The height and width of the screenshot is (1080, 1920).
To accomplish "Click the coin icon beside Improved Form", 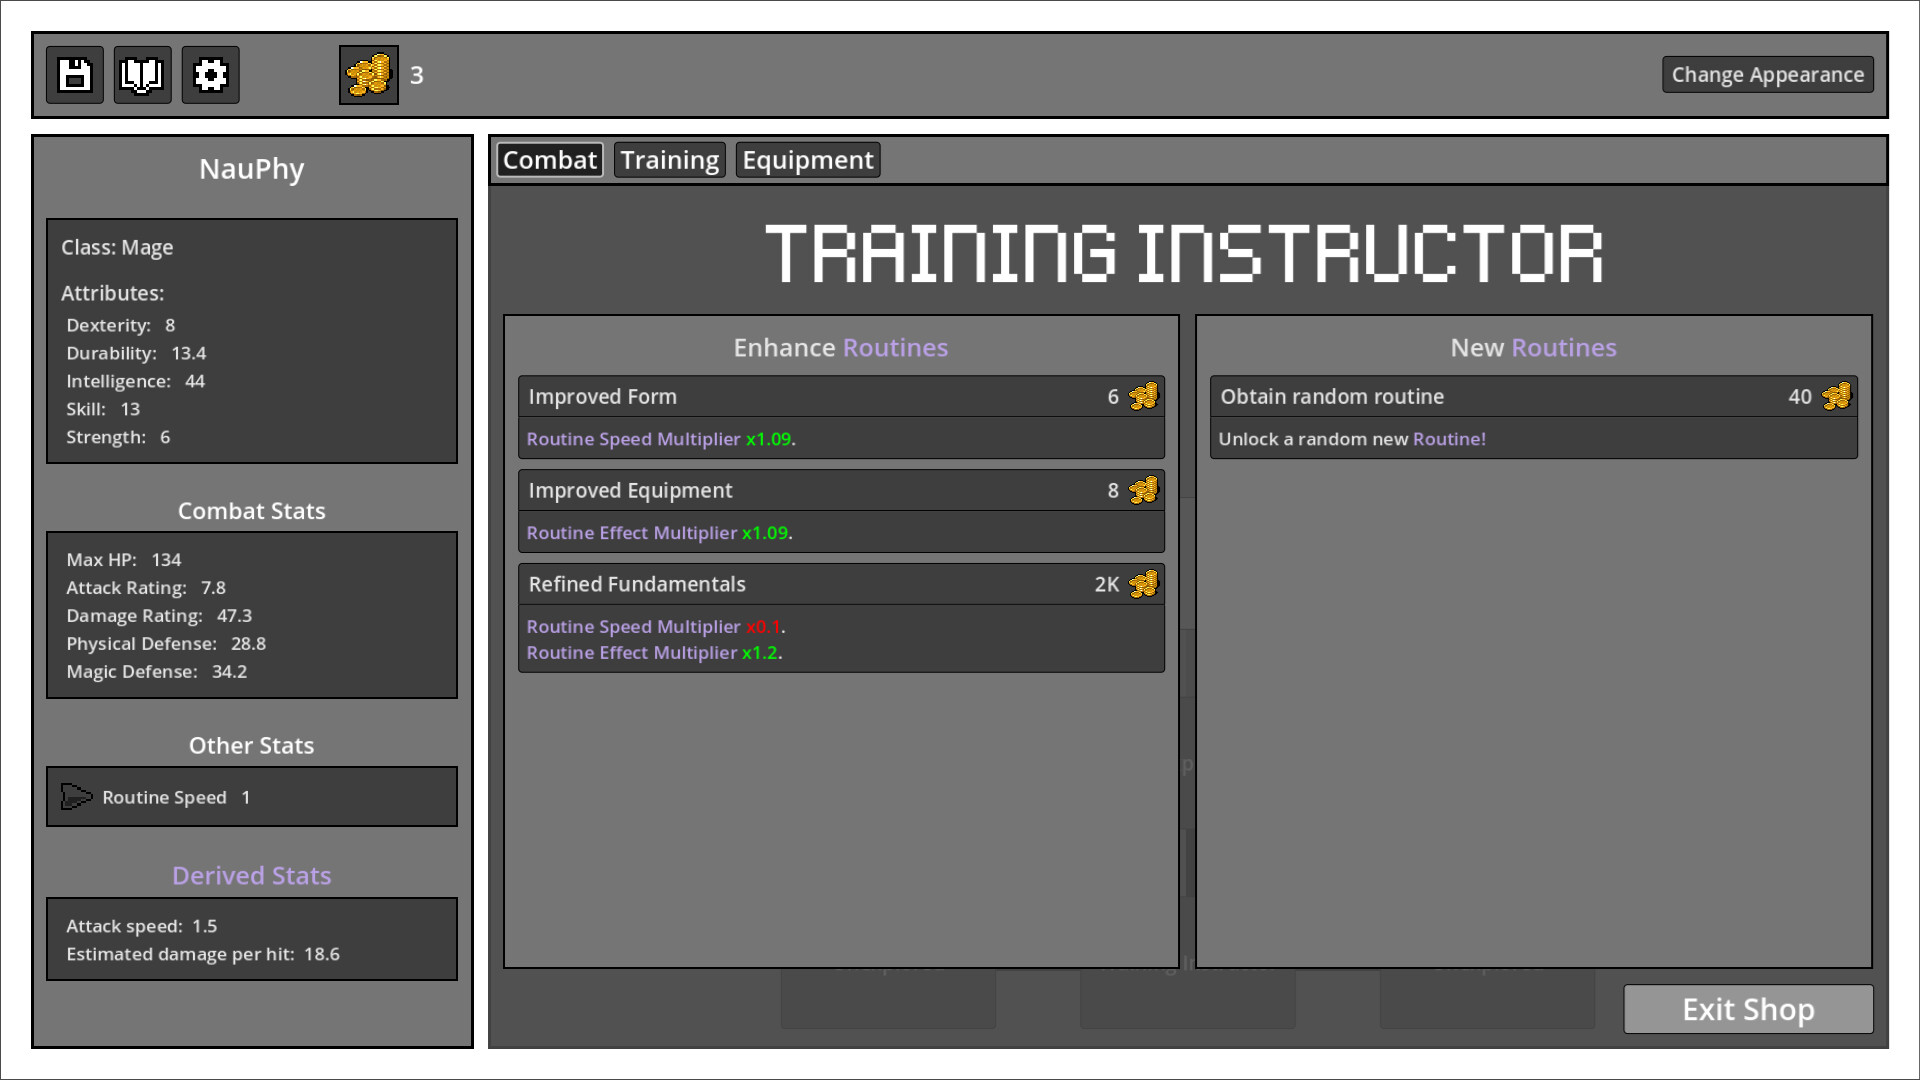I will click(x=1143, y=396).
